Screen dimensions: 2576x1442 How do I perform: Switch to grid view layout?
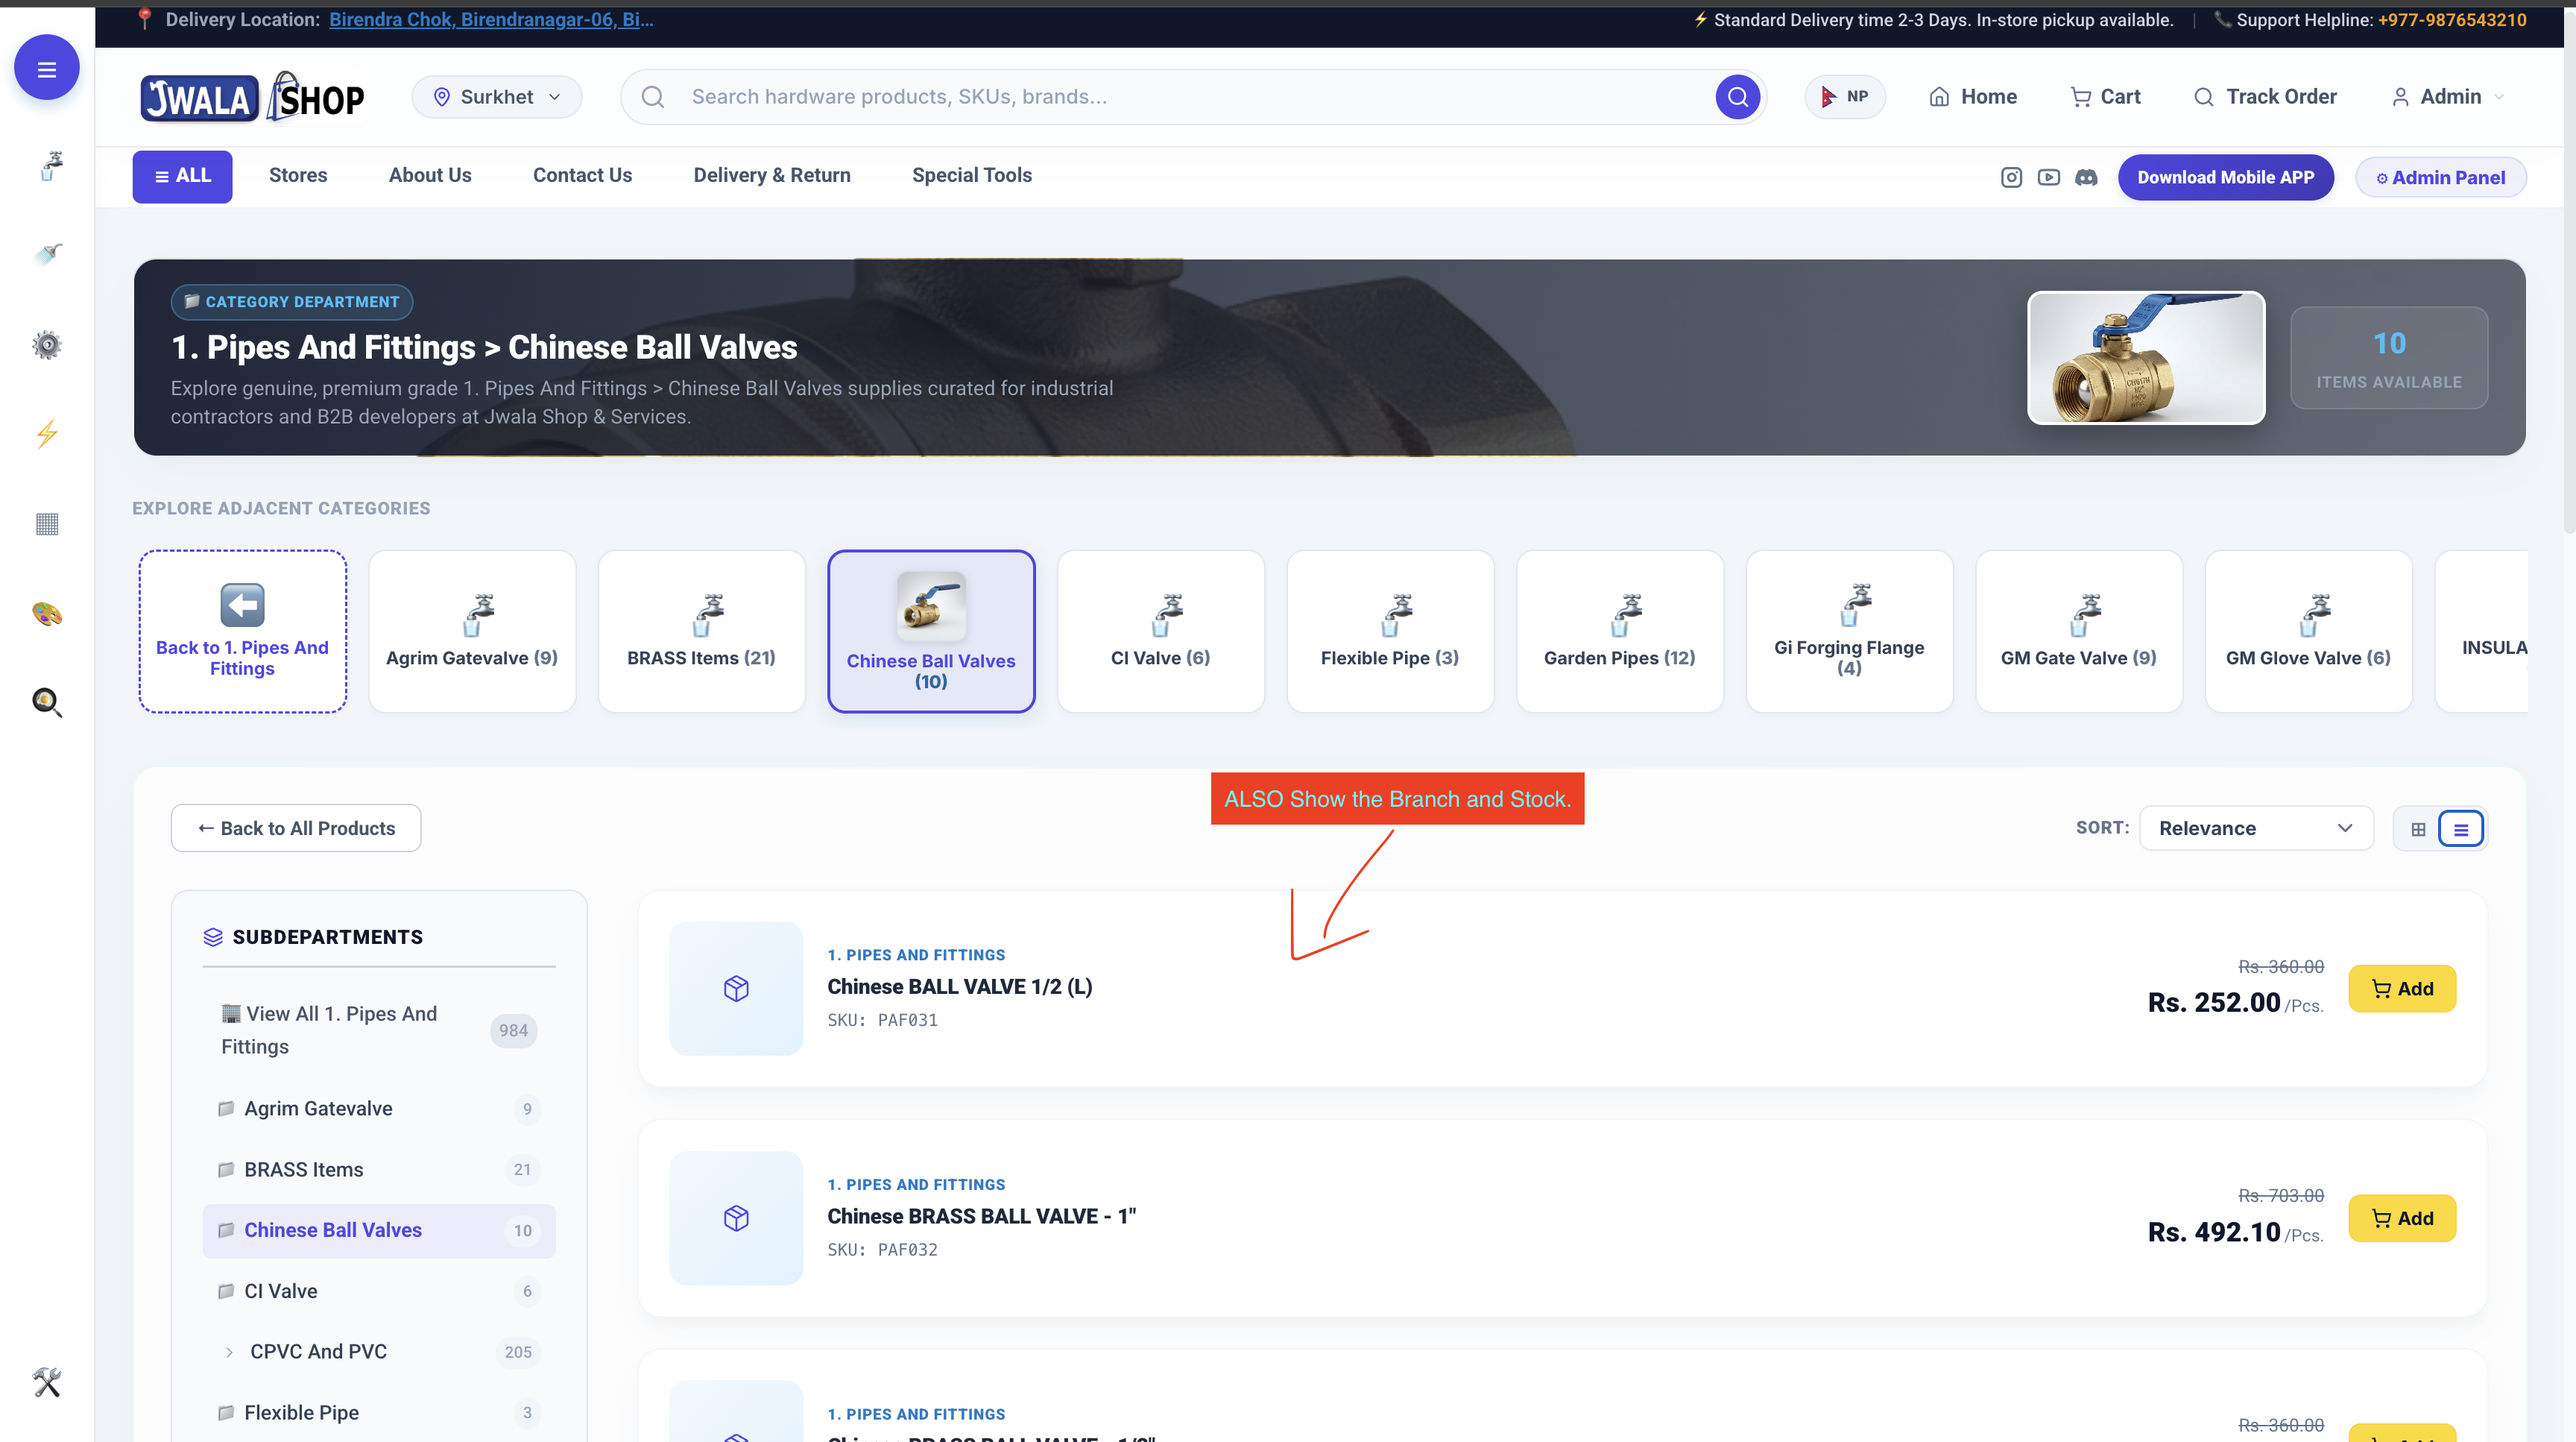click(x=2418, y=829)
